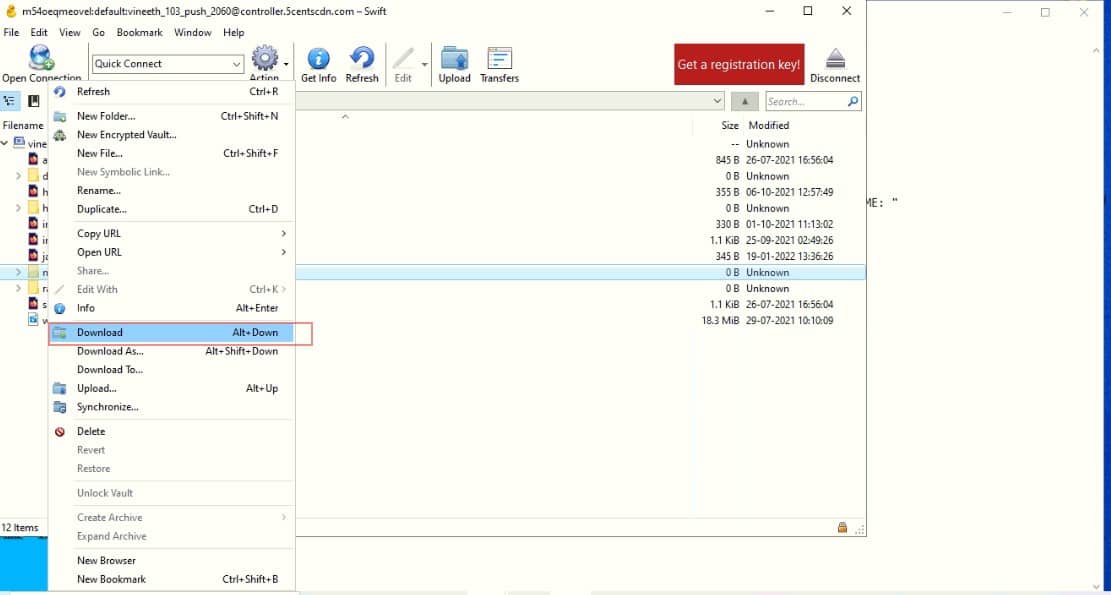Click the Filename column header
Viewport: 1111px width, 595px height.
(23, 125)
